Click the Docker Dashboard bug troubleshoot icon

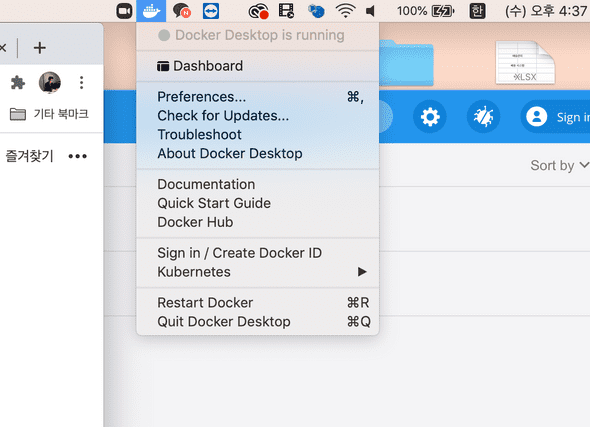pos(484,117)
